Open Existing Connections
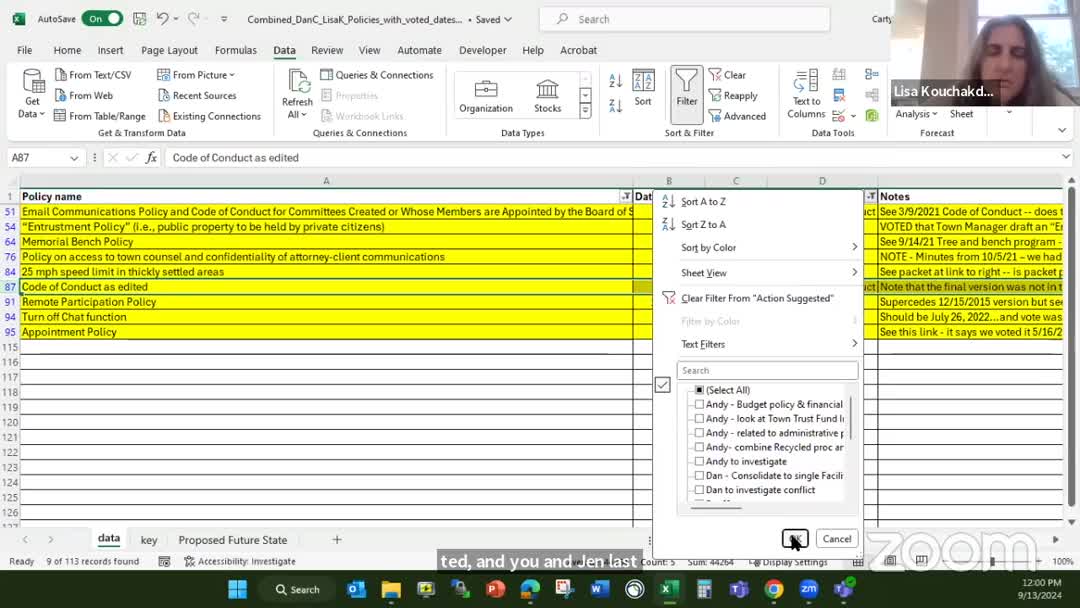Viewport: 1080px width, 608px height. [x=209, y=116]
